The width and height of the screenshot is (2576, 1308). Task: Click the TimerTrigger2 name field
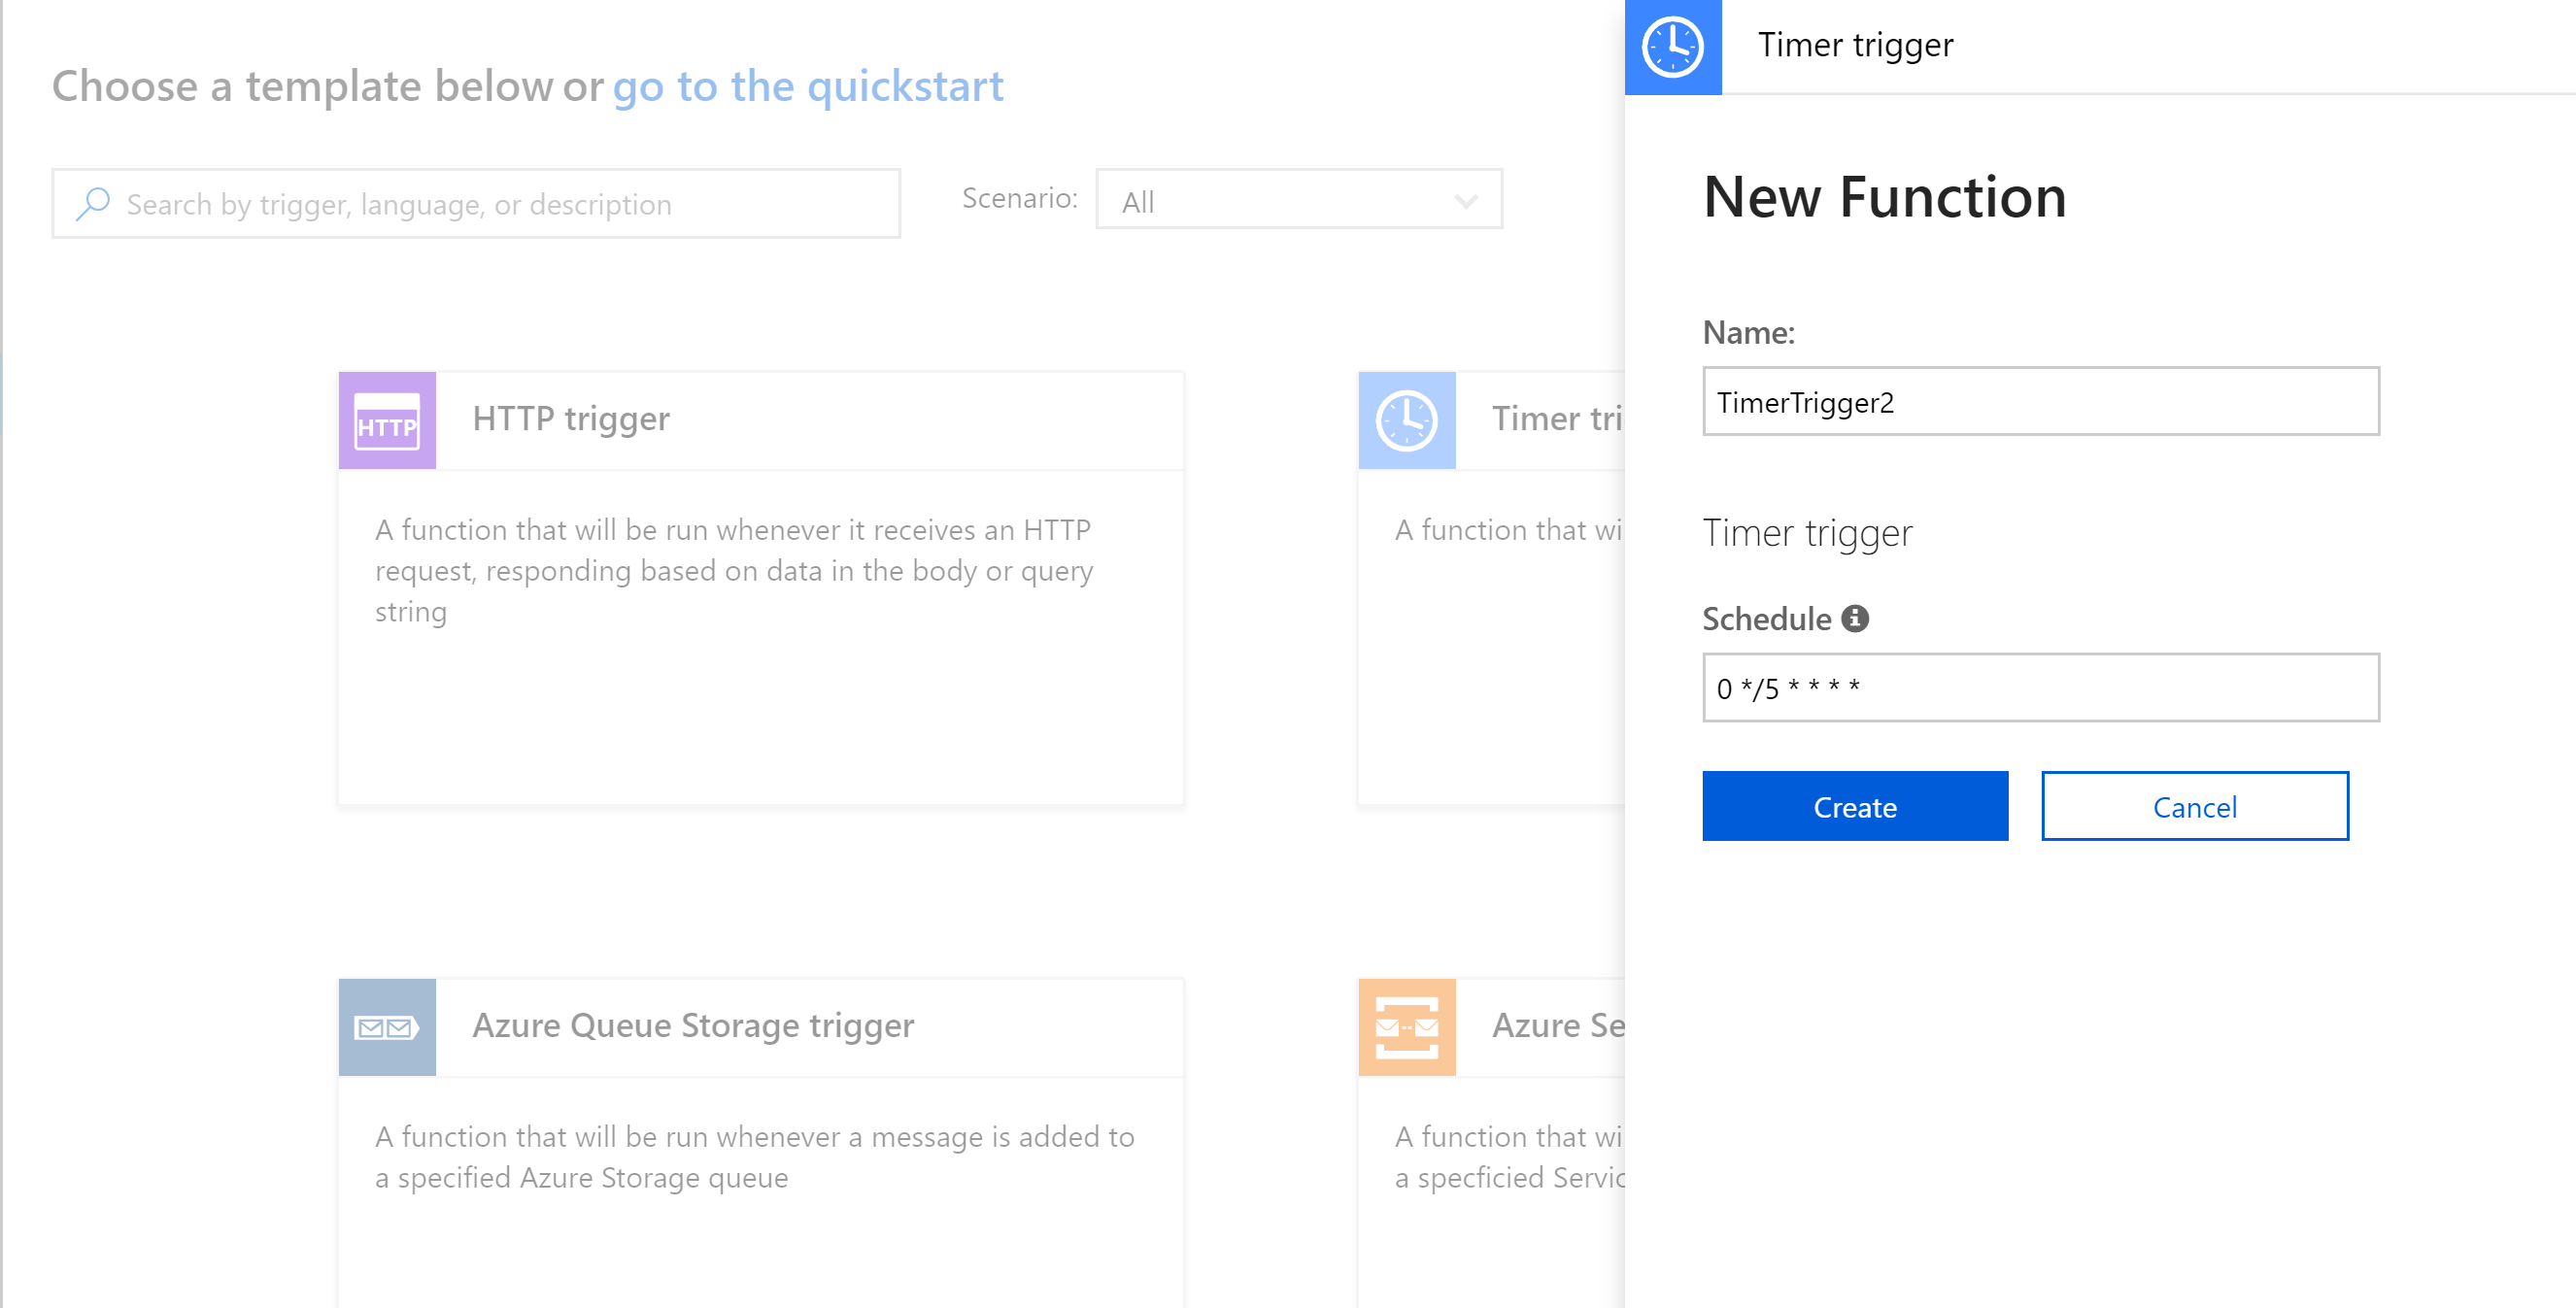coord(2040,403)
